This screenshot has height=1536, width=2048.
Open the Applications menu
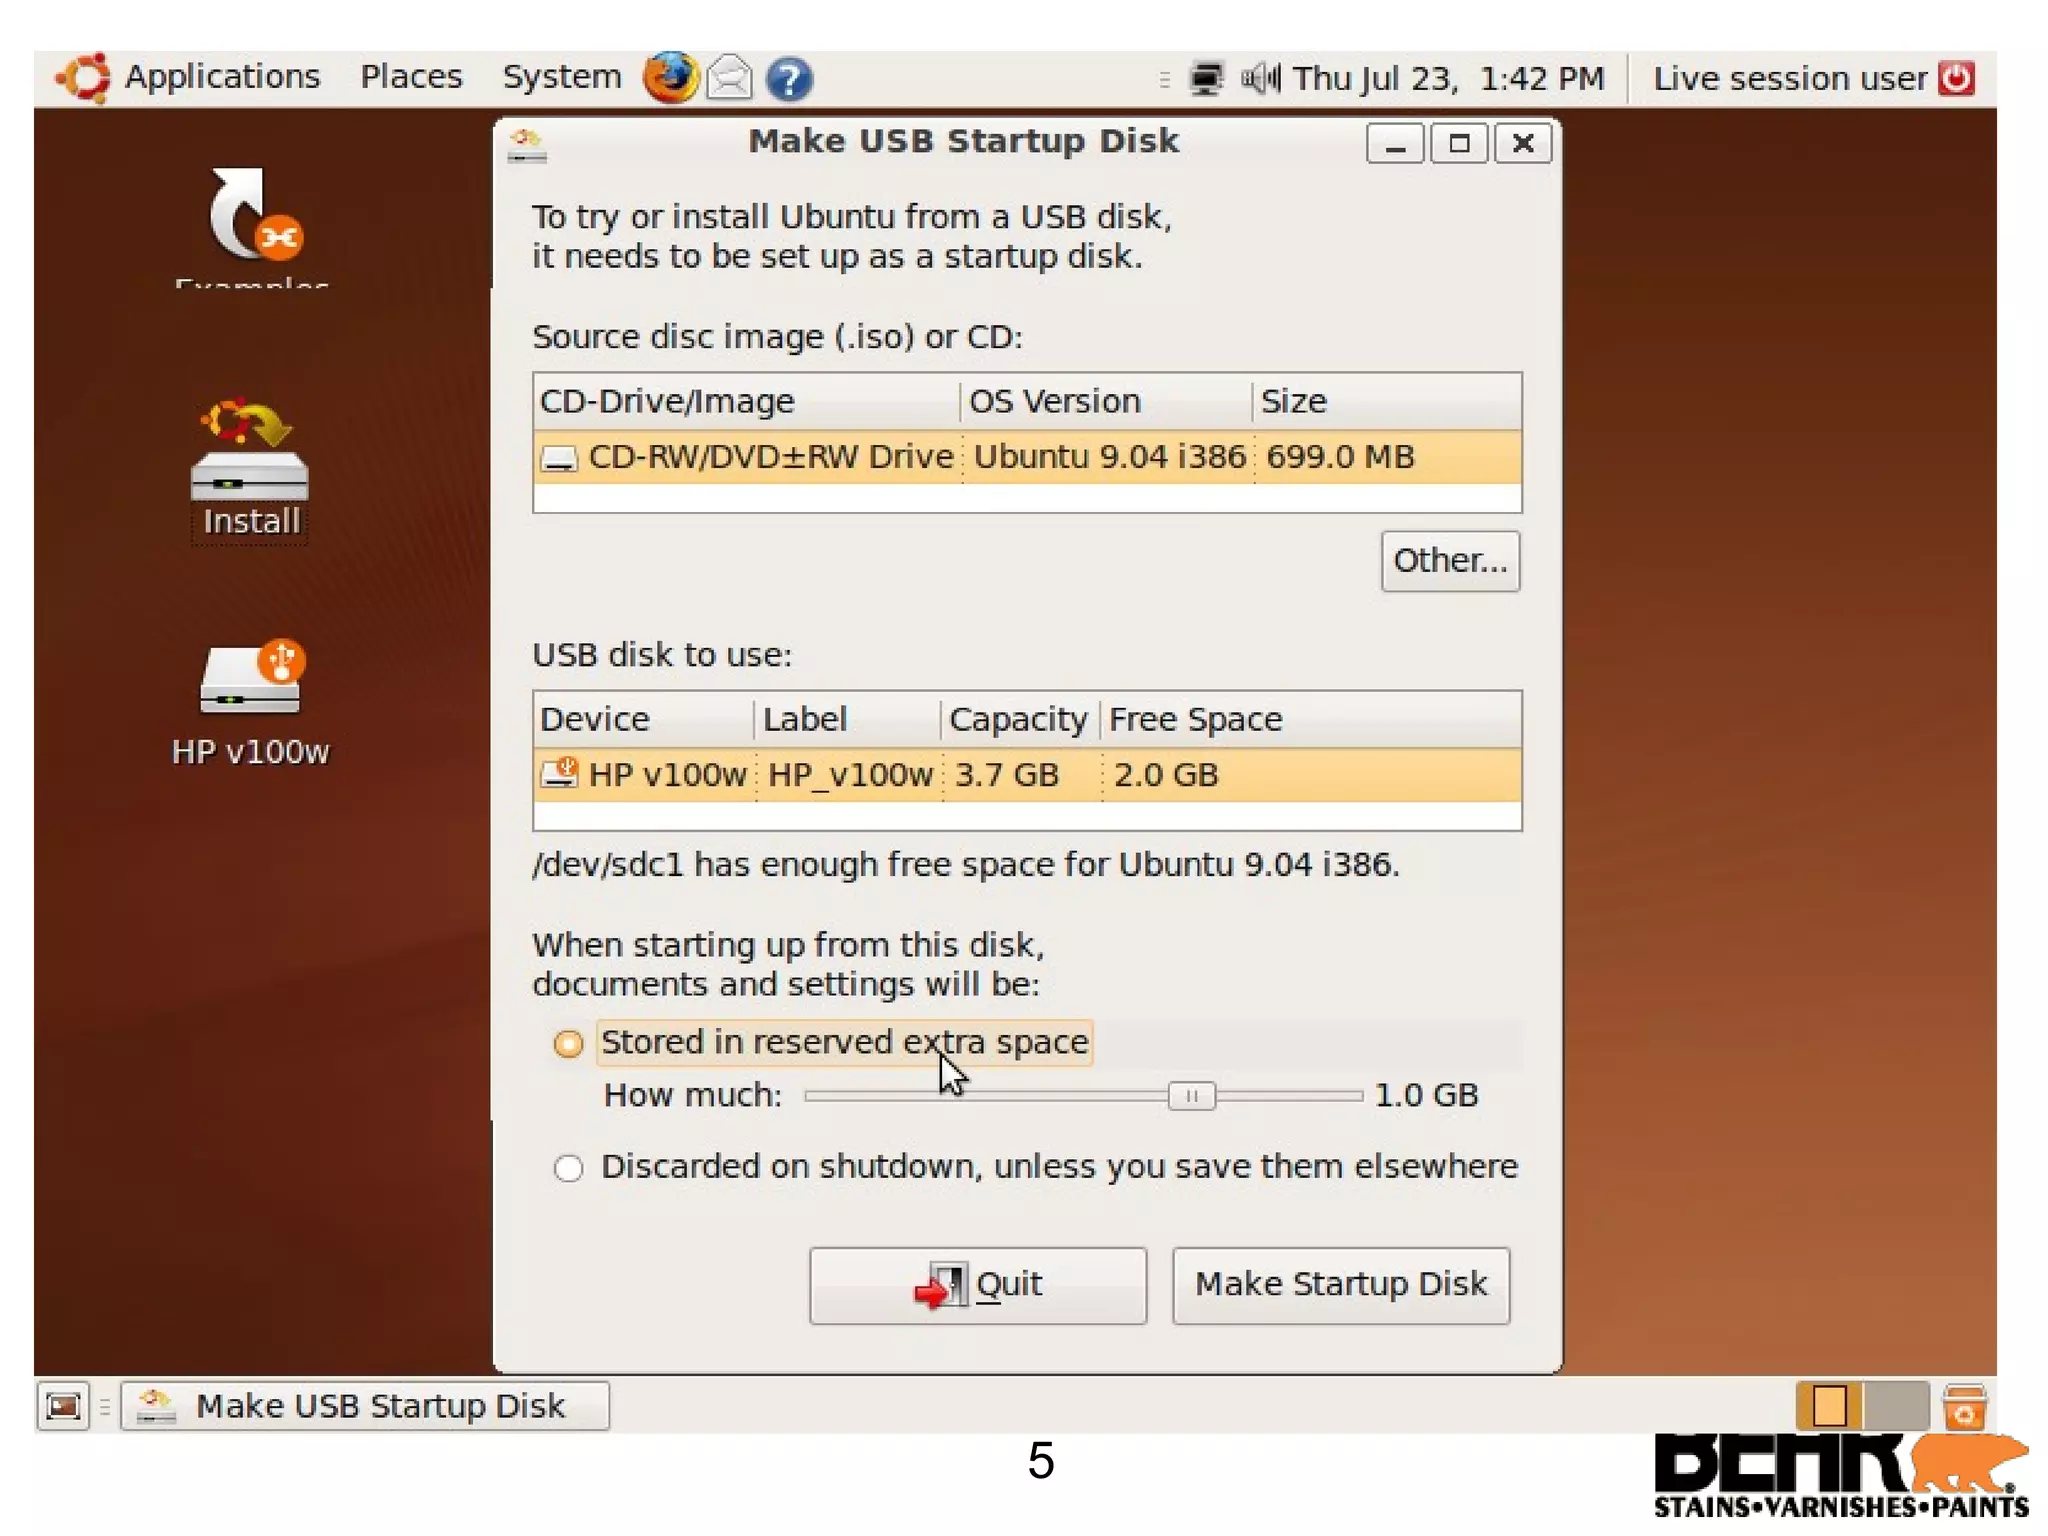pos(221,77)
